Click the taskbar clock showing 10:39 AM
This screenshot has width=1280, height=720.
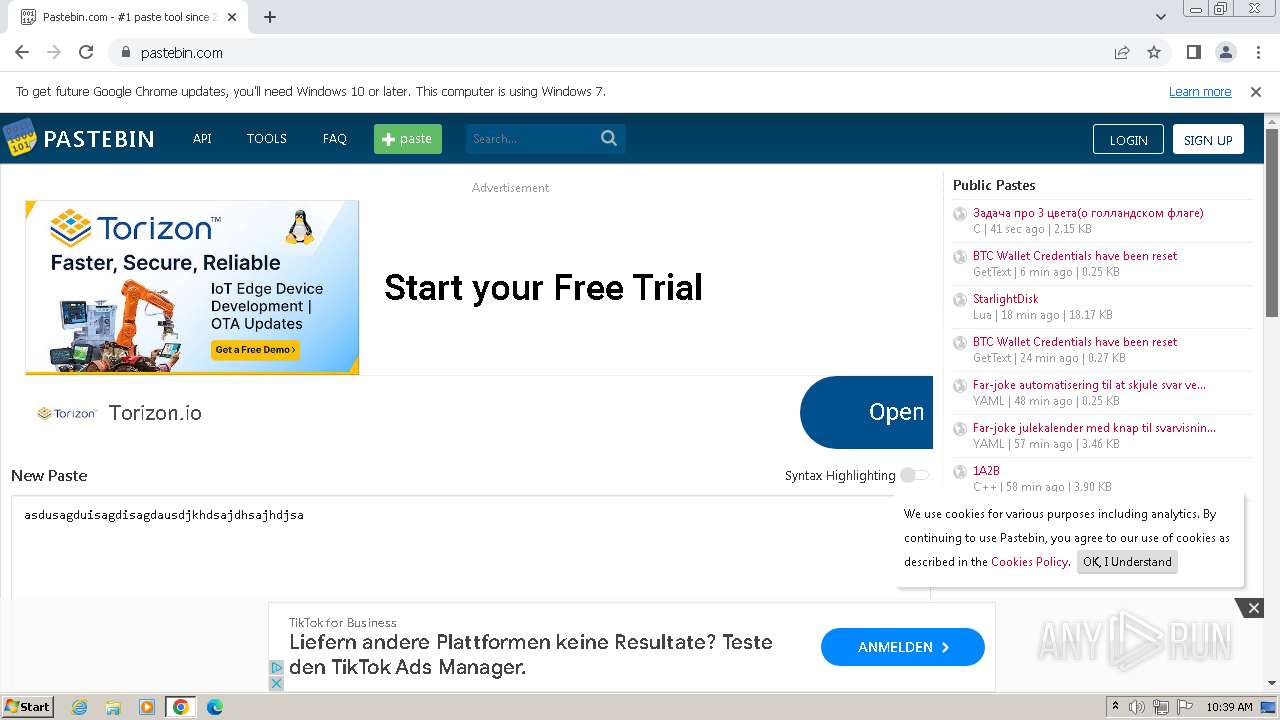tap(1229, 707)
